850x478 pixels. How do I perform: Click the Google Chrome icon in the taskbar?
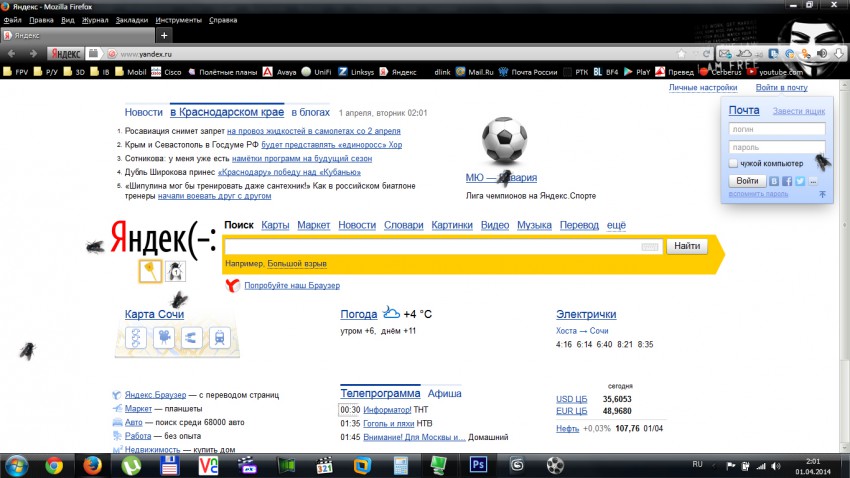tap(54, 465)
